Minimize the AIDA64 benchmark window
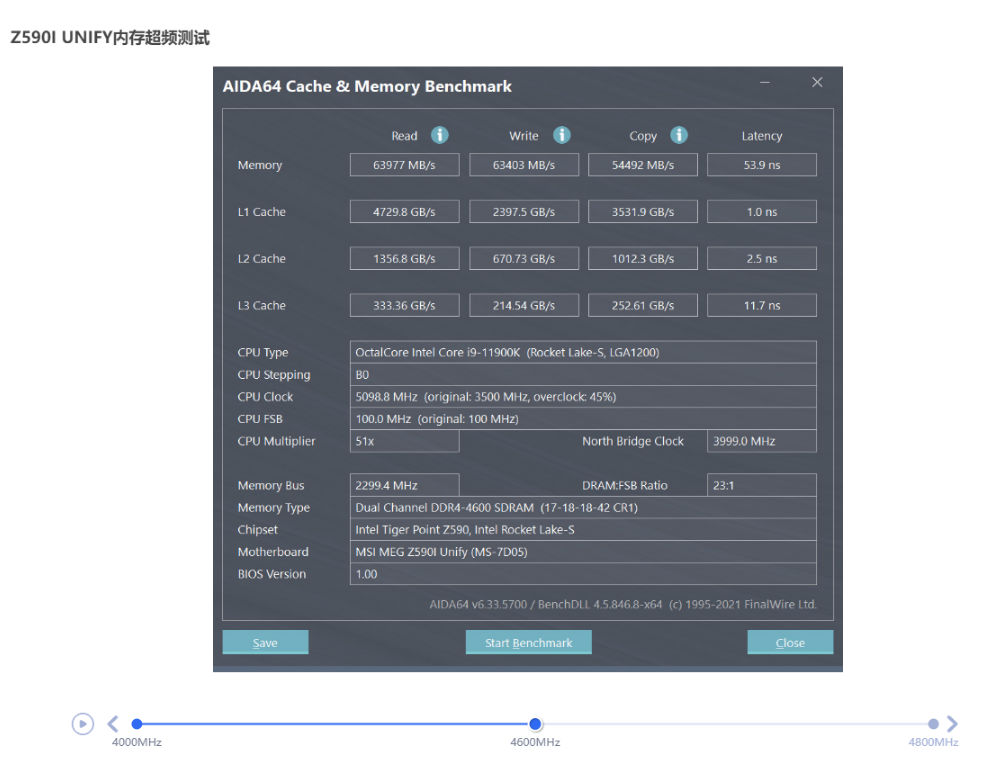This screenshot has height=767, width=986. click(765, 82)
